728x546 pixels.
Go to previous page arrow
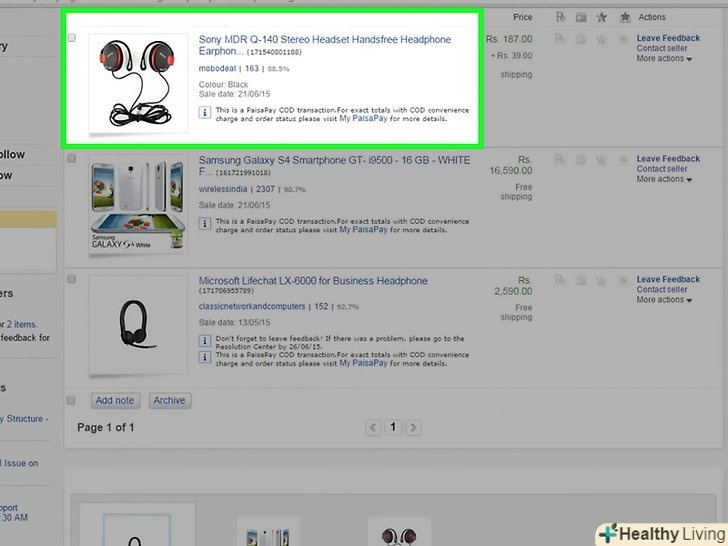click(373, 427)
